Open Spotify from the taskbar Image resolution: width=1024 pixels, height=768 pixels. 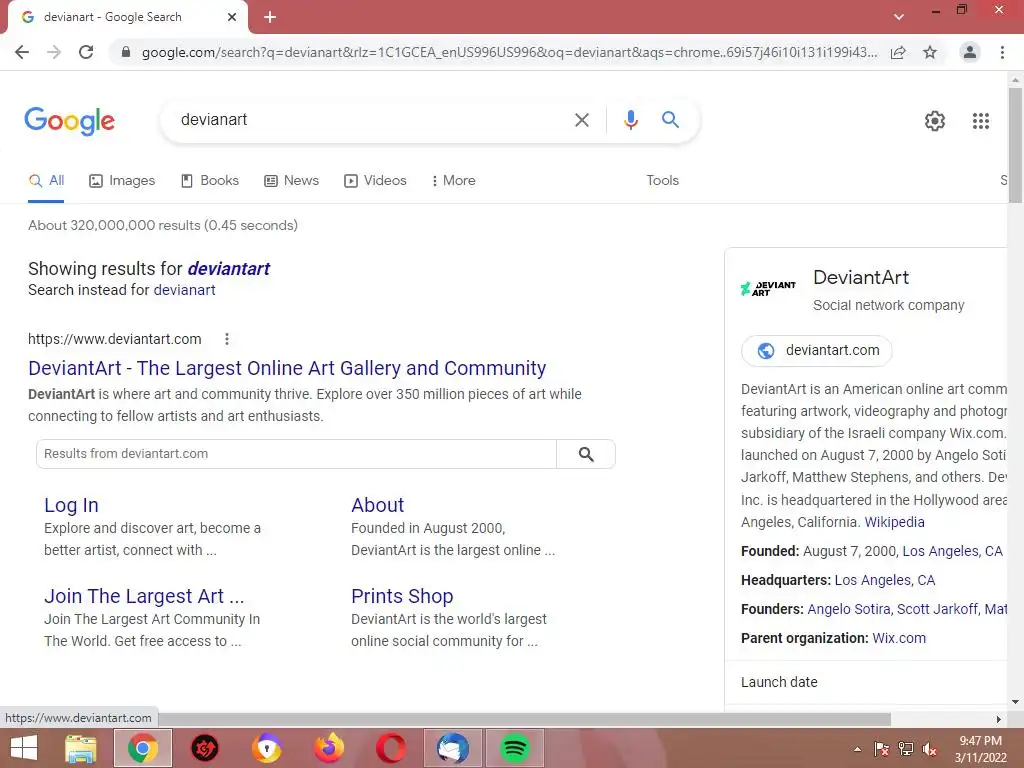(x=515, y=748)
